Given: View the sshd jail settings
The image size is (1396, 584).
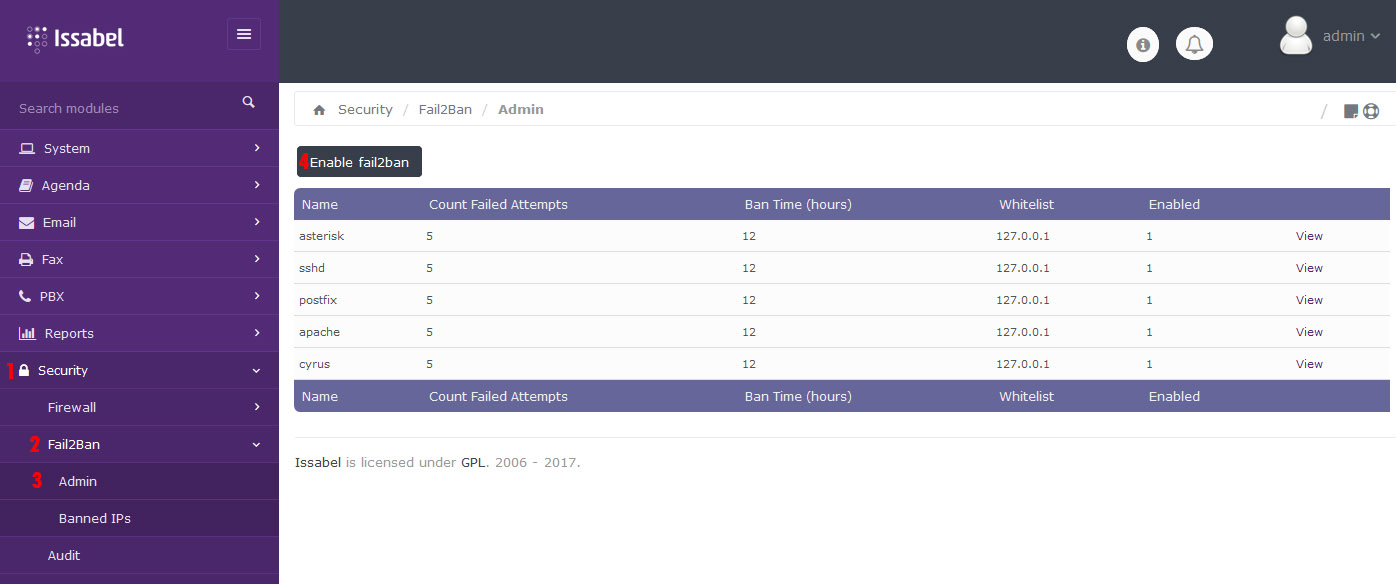Looking at the screenshot, I should tap(1309, 268).
